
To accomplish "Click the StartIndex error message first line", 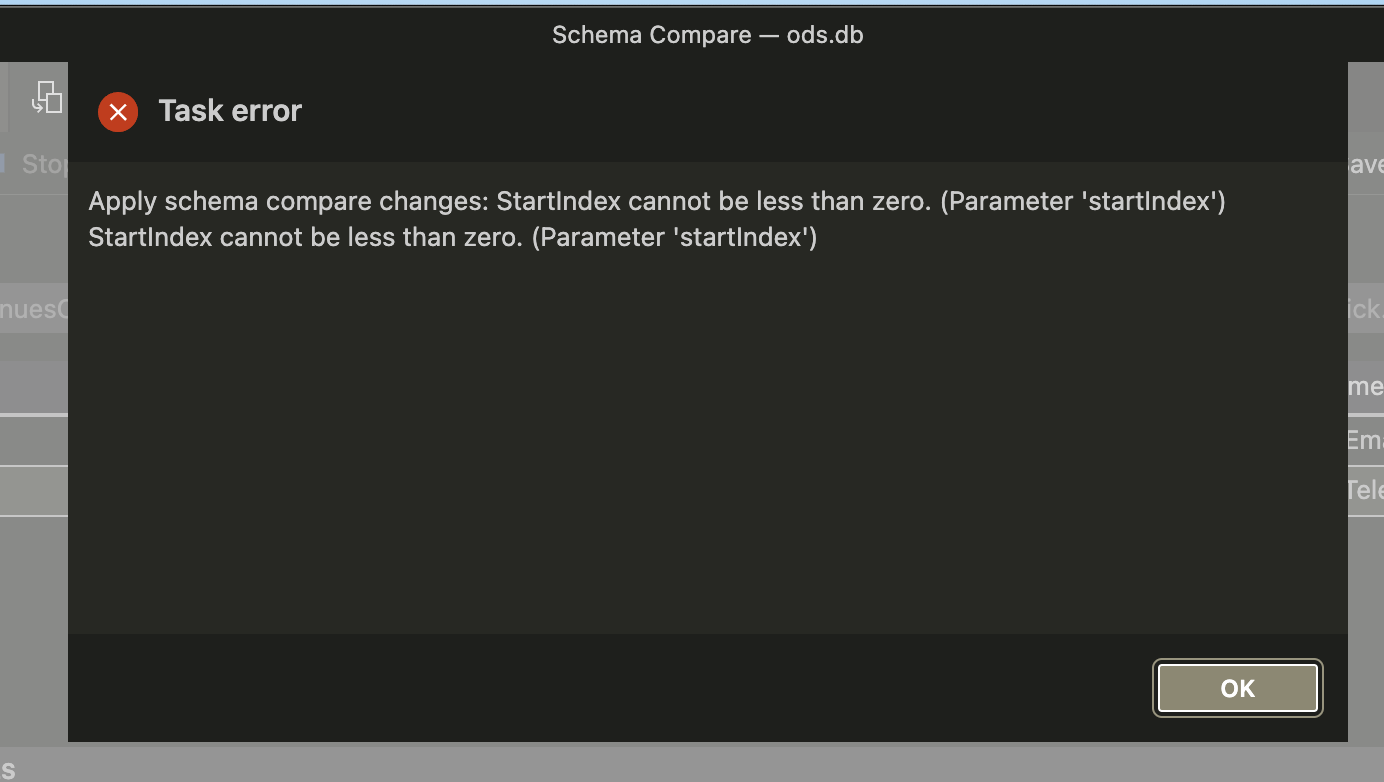I will 655,201.
